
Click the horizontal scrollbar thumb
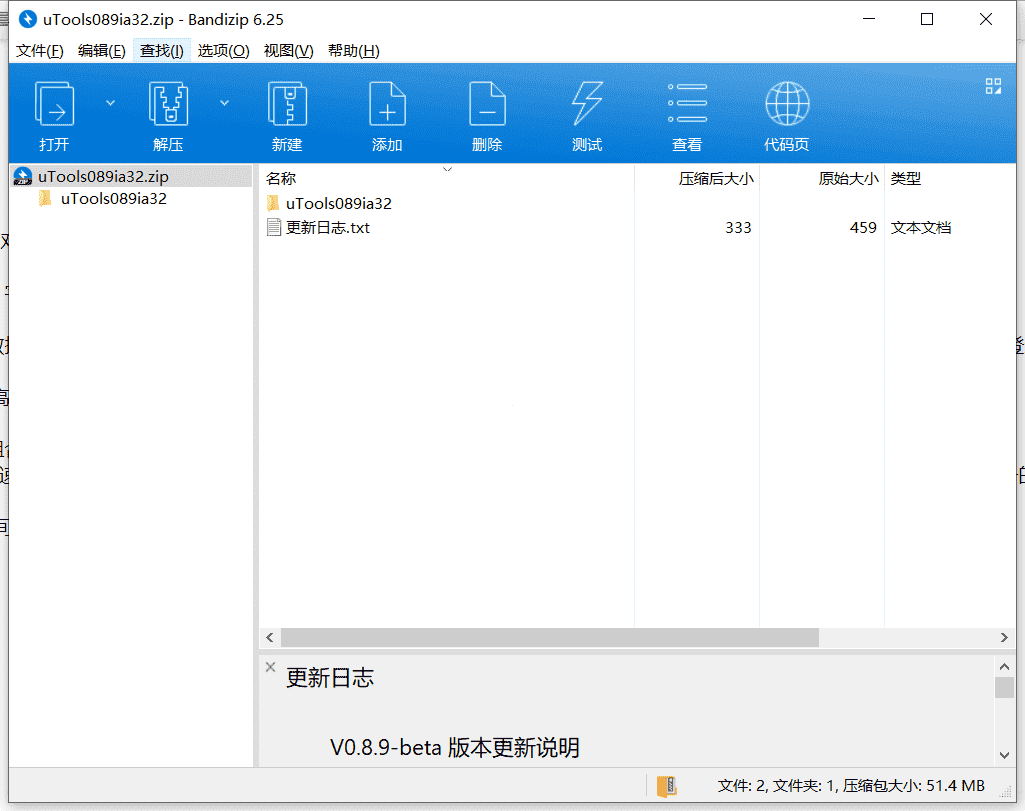point(550,637)
